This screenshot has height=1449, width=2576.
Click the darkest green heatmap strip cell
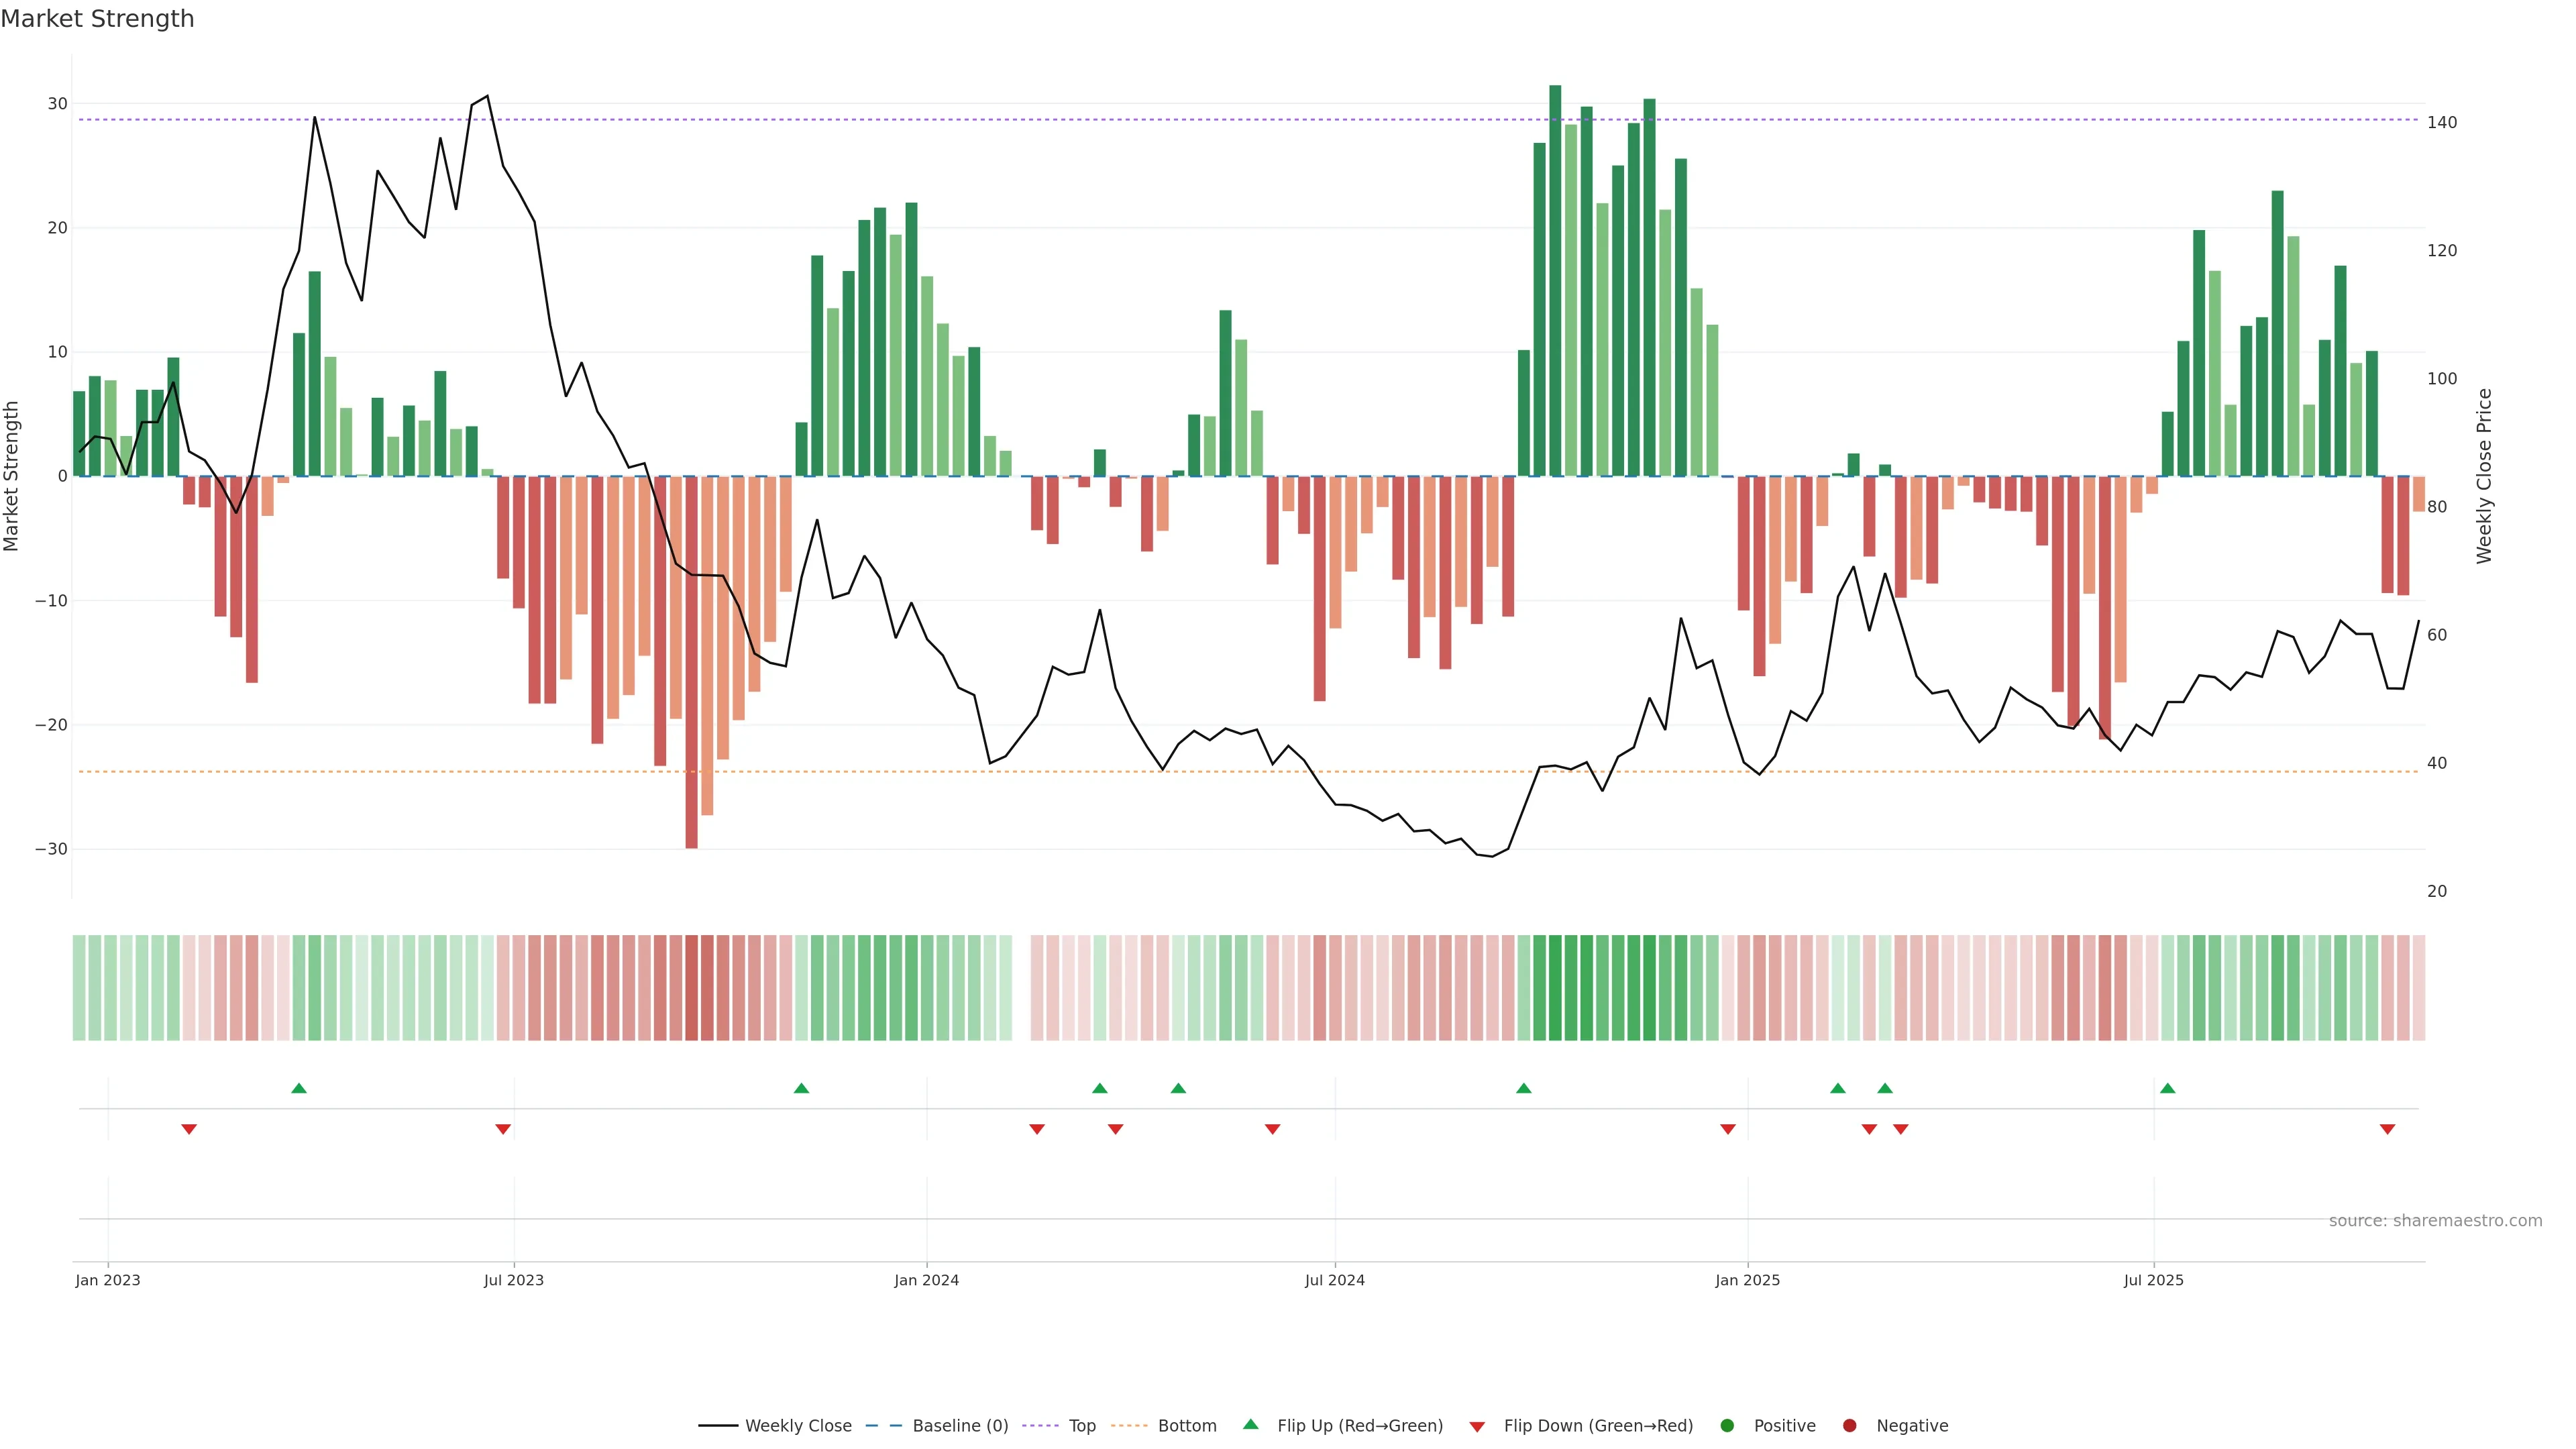(1555, 988)
